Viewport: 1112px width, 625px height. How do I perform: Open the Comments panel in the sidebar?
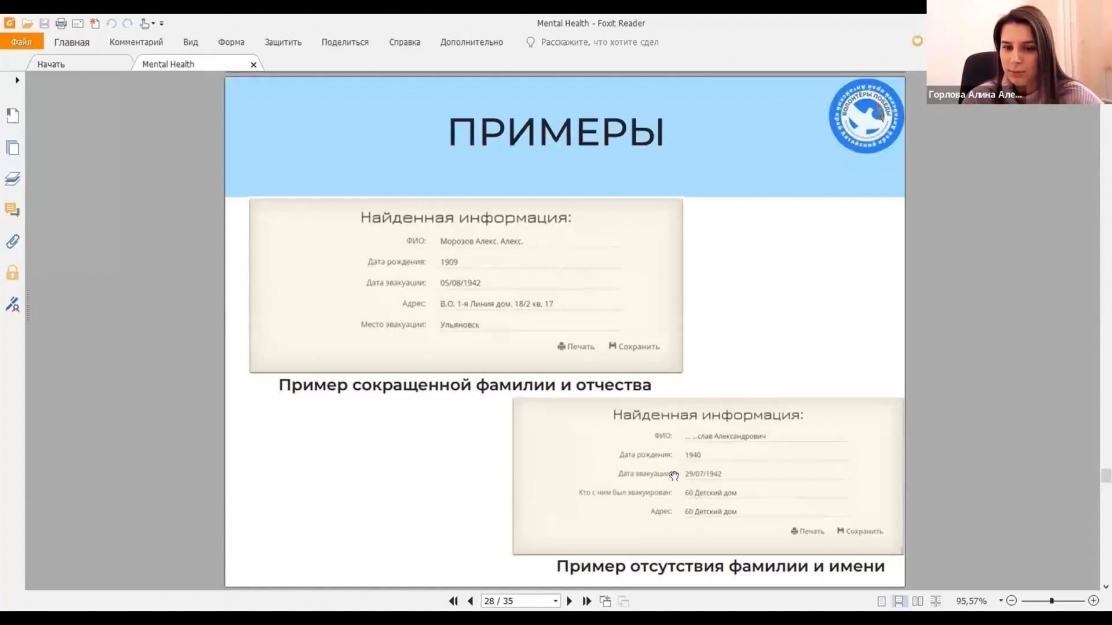click(x=13, y=210)
